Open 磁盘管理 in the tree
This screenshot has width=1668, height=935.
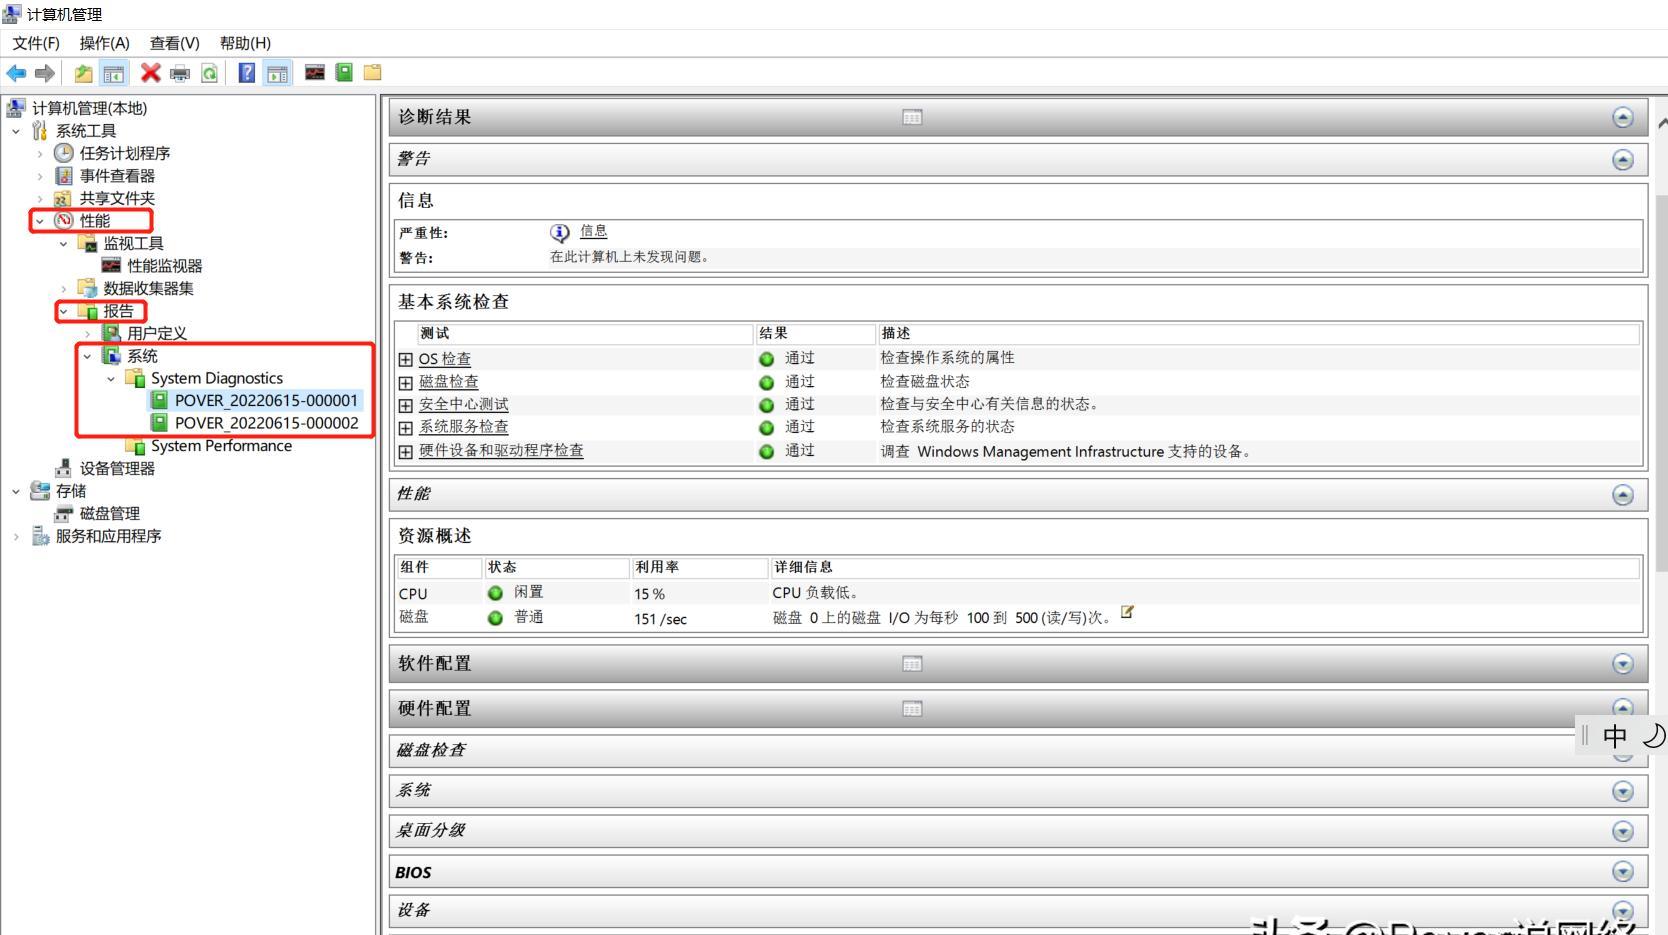click(x=110, y=513)
